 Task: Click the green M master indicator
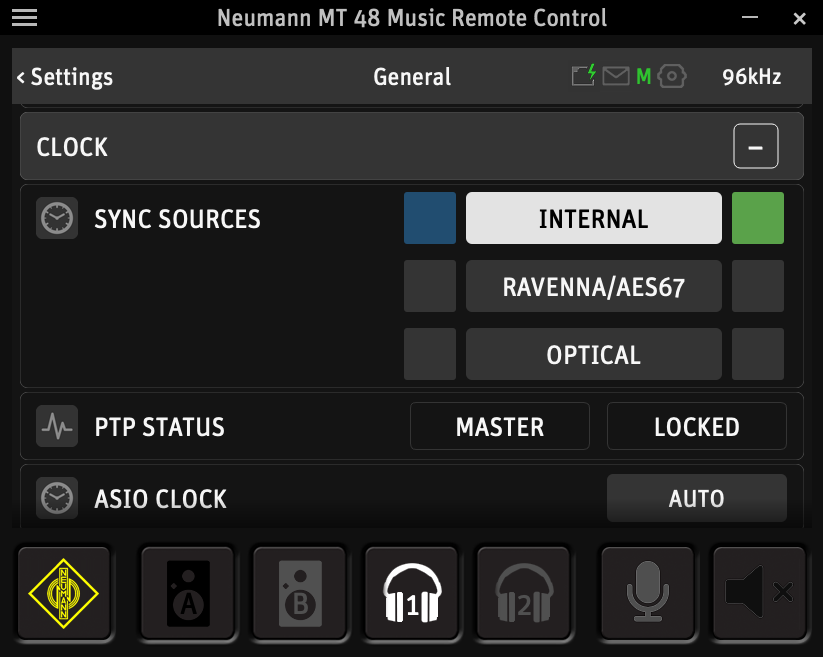pyautogui.click(x=643, y=77)
